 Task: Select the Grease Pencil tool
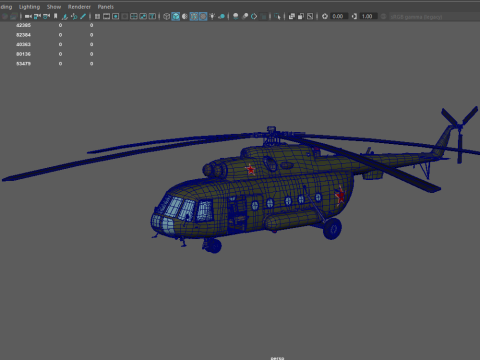(x=83, y=16)
